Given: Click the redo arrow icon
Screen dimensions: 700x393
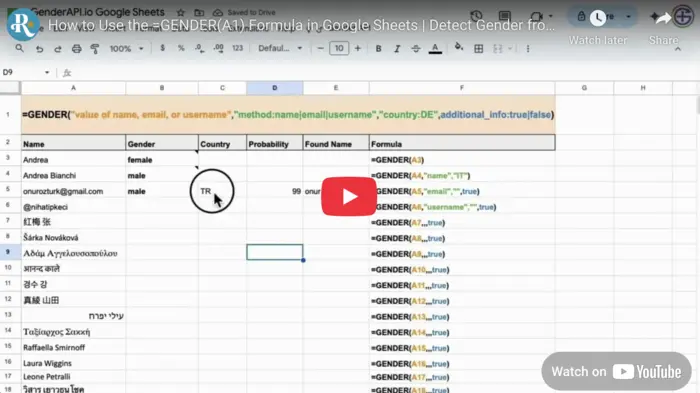Looking at the screenshot, I should click(x=58, y=49).
